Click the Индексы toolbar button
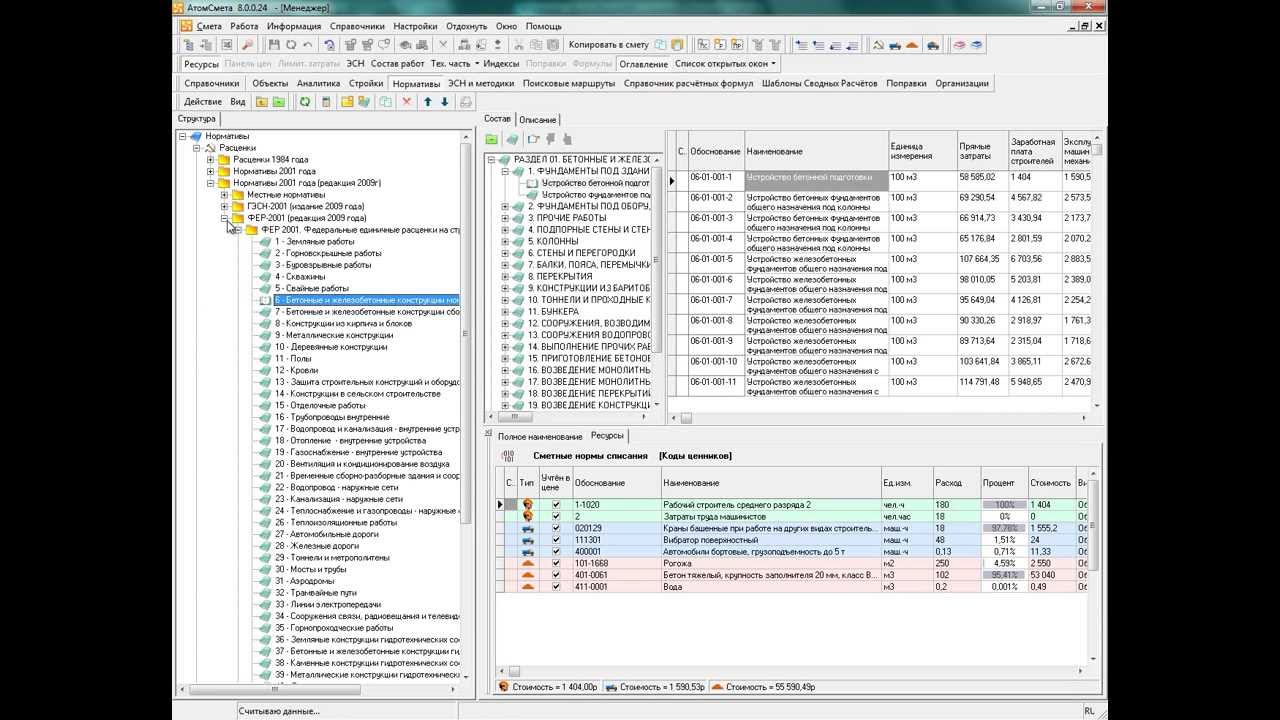Screen dimensions: 1280x720 click(x=501, y=64)
